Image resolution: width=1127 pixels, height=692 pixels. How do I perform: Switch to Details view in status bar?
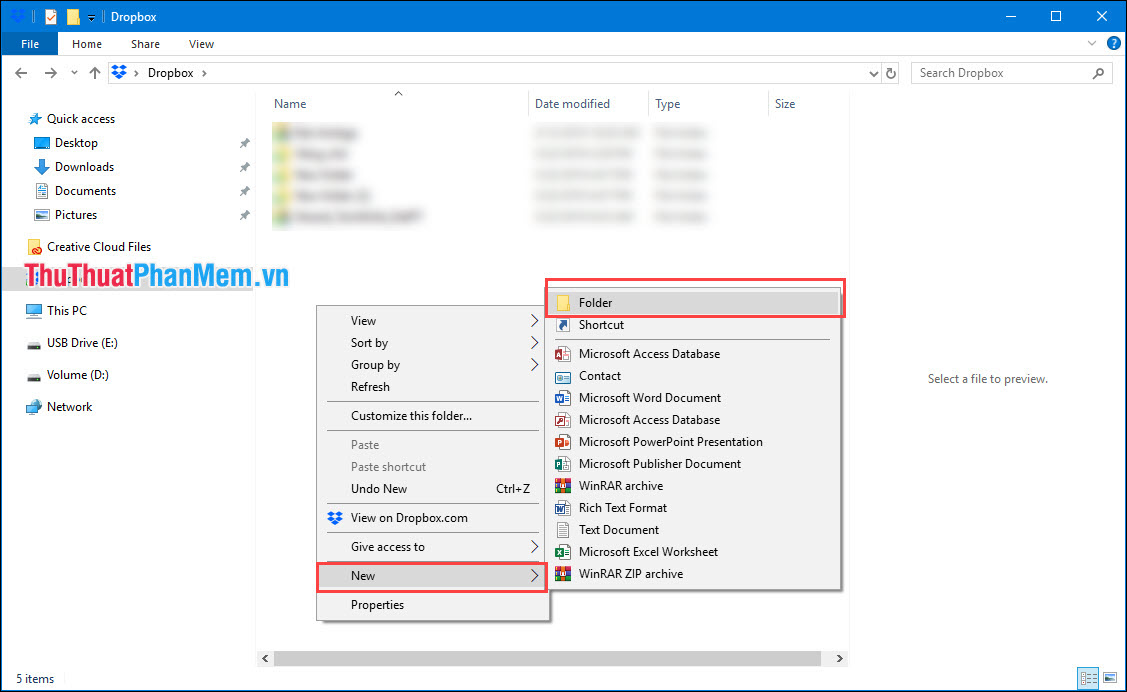tap(1088, 678)
